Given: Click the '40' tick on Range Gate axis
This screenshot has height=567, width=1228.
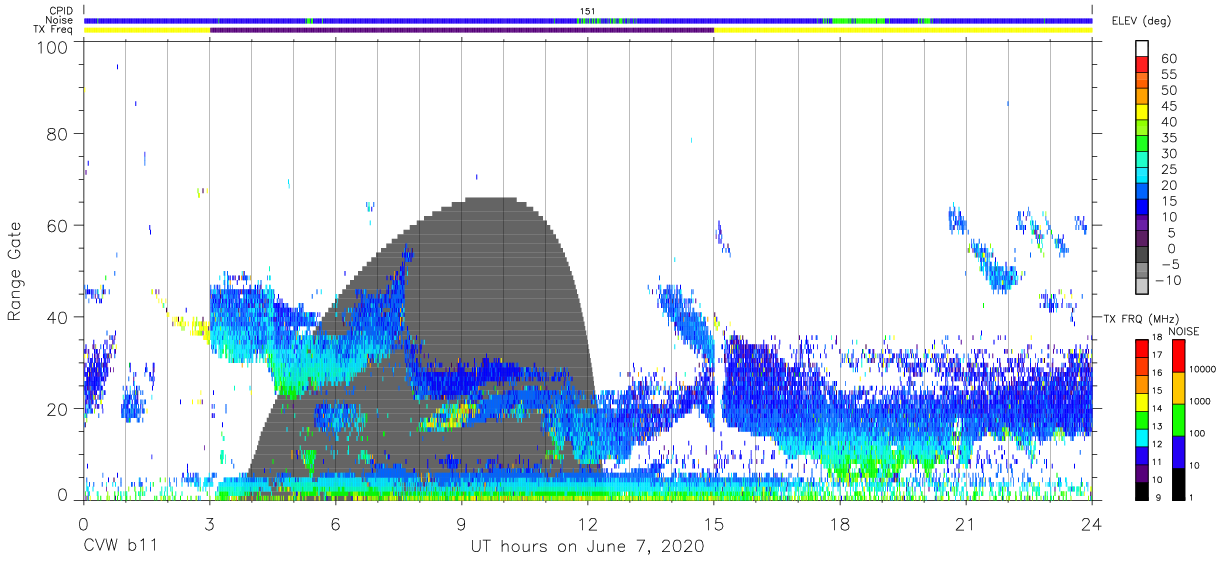Looking at the screenshot, I should click(59, 317).
